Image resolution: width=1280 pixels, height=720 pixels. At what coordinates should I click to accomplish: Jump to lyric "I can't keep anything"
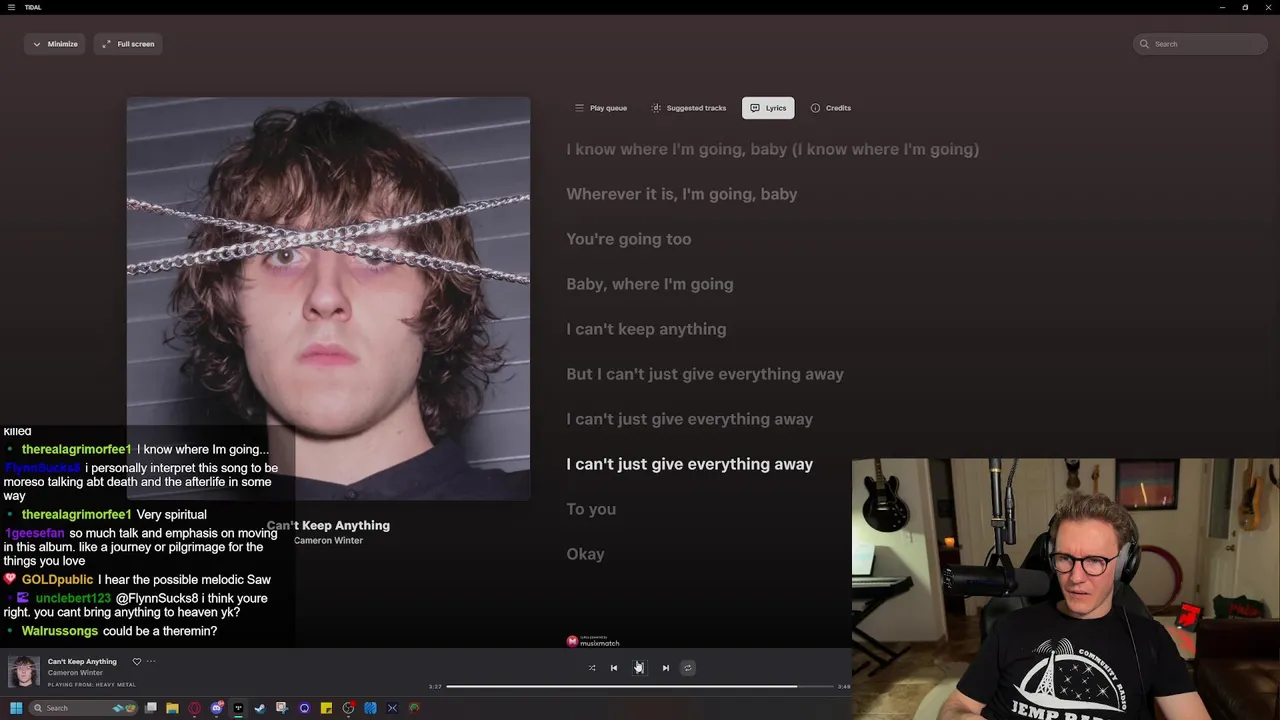[x=646, y=329]
